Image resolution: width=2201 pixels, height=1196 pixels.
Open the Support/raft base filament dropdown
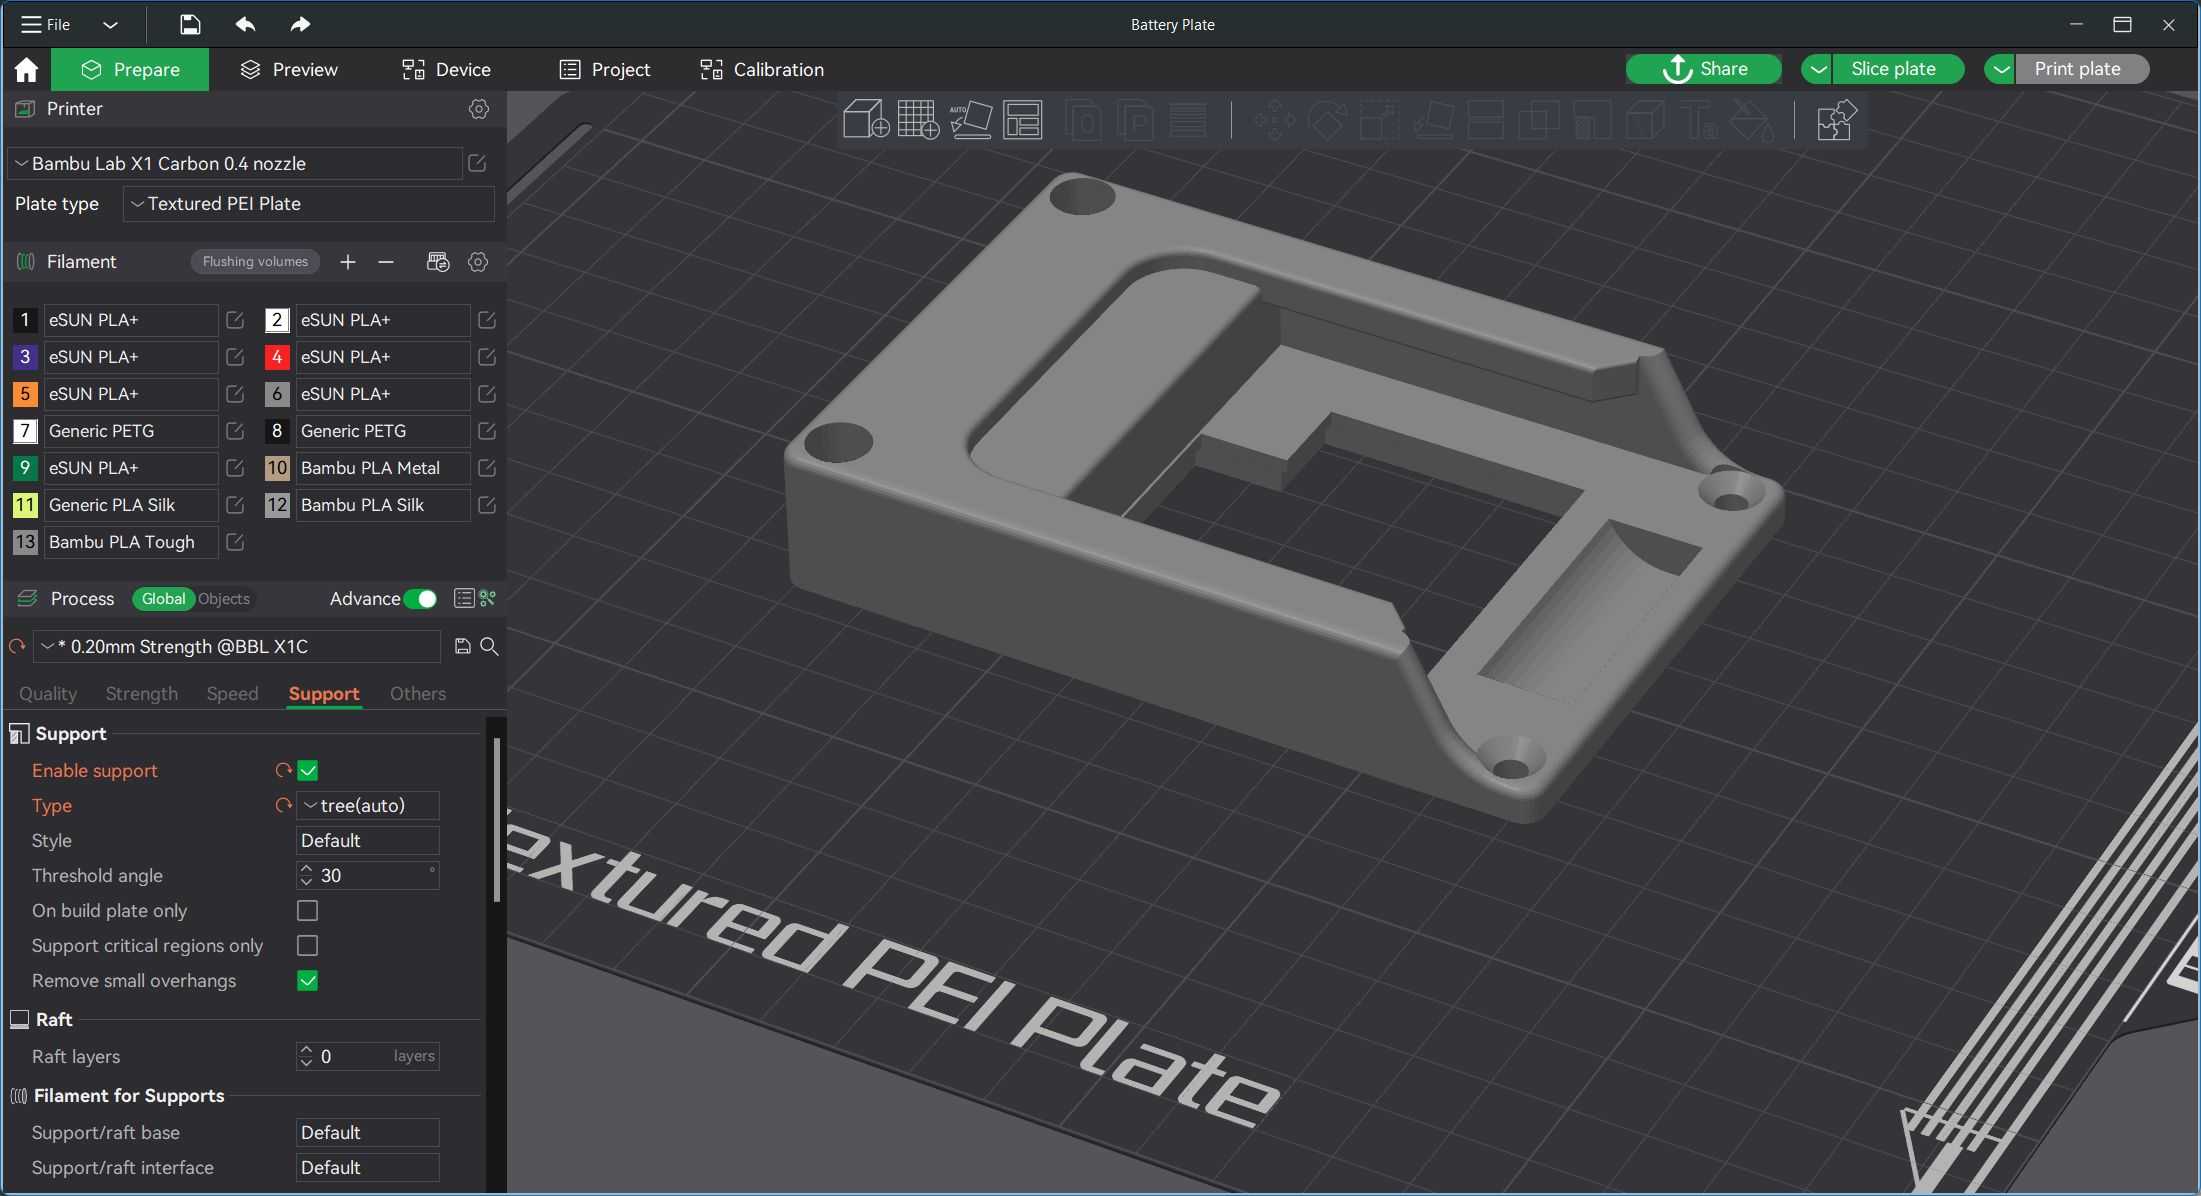tap(368, 1132)
